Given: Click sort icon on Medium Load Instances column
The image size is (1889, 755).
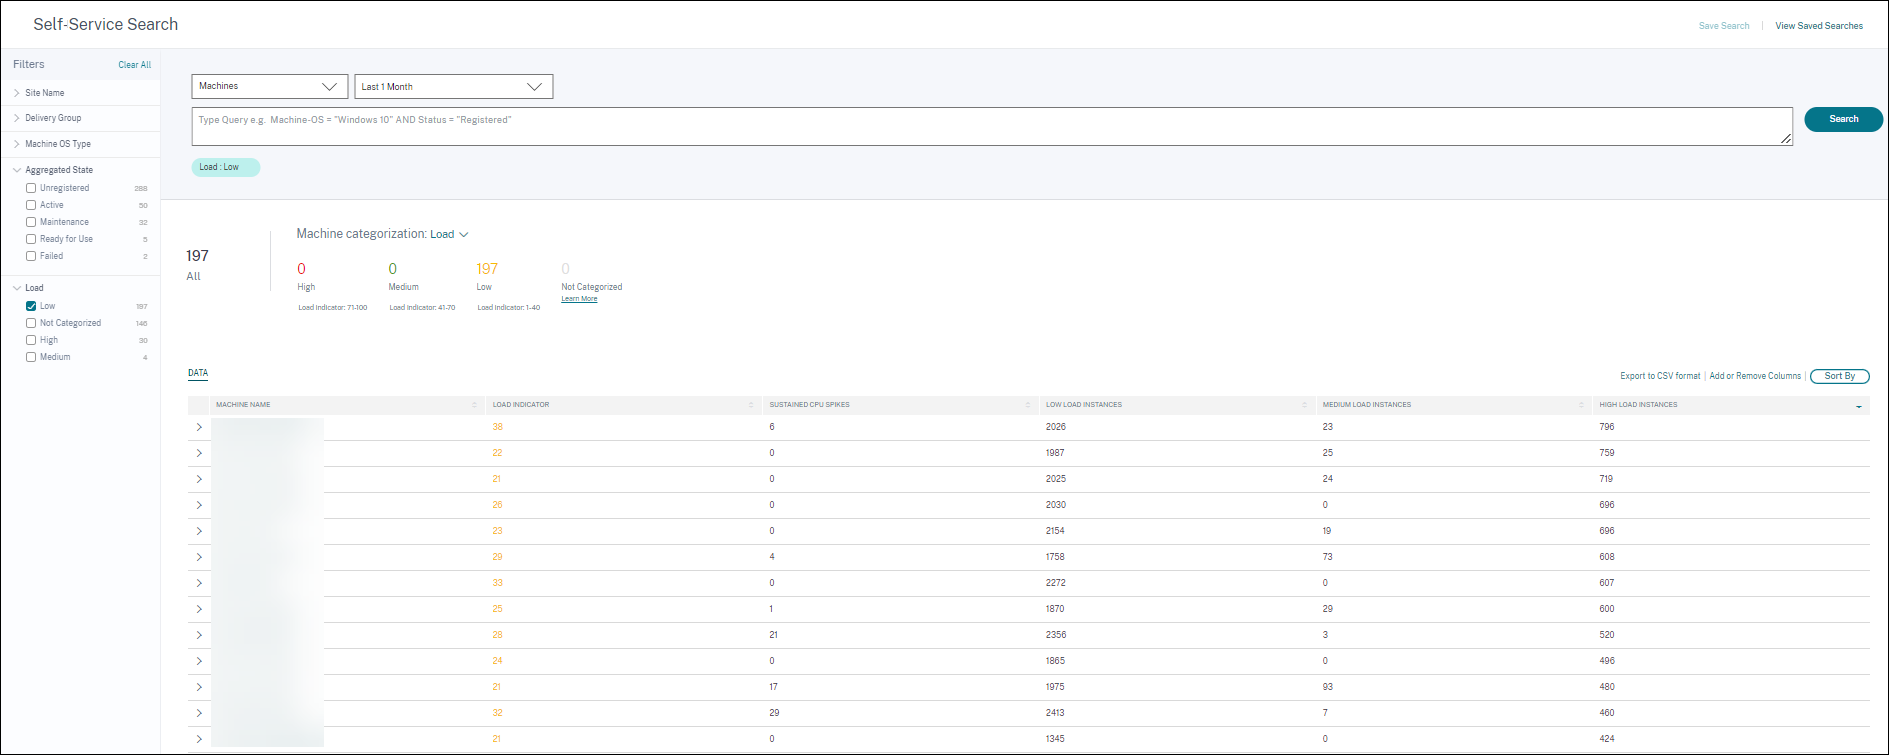Looking at the screenshot, I should pyautogui.click(x=1581, y=405).
